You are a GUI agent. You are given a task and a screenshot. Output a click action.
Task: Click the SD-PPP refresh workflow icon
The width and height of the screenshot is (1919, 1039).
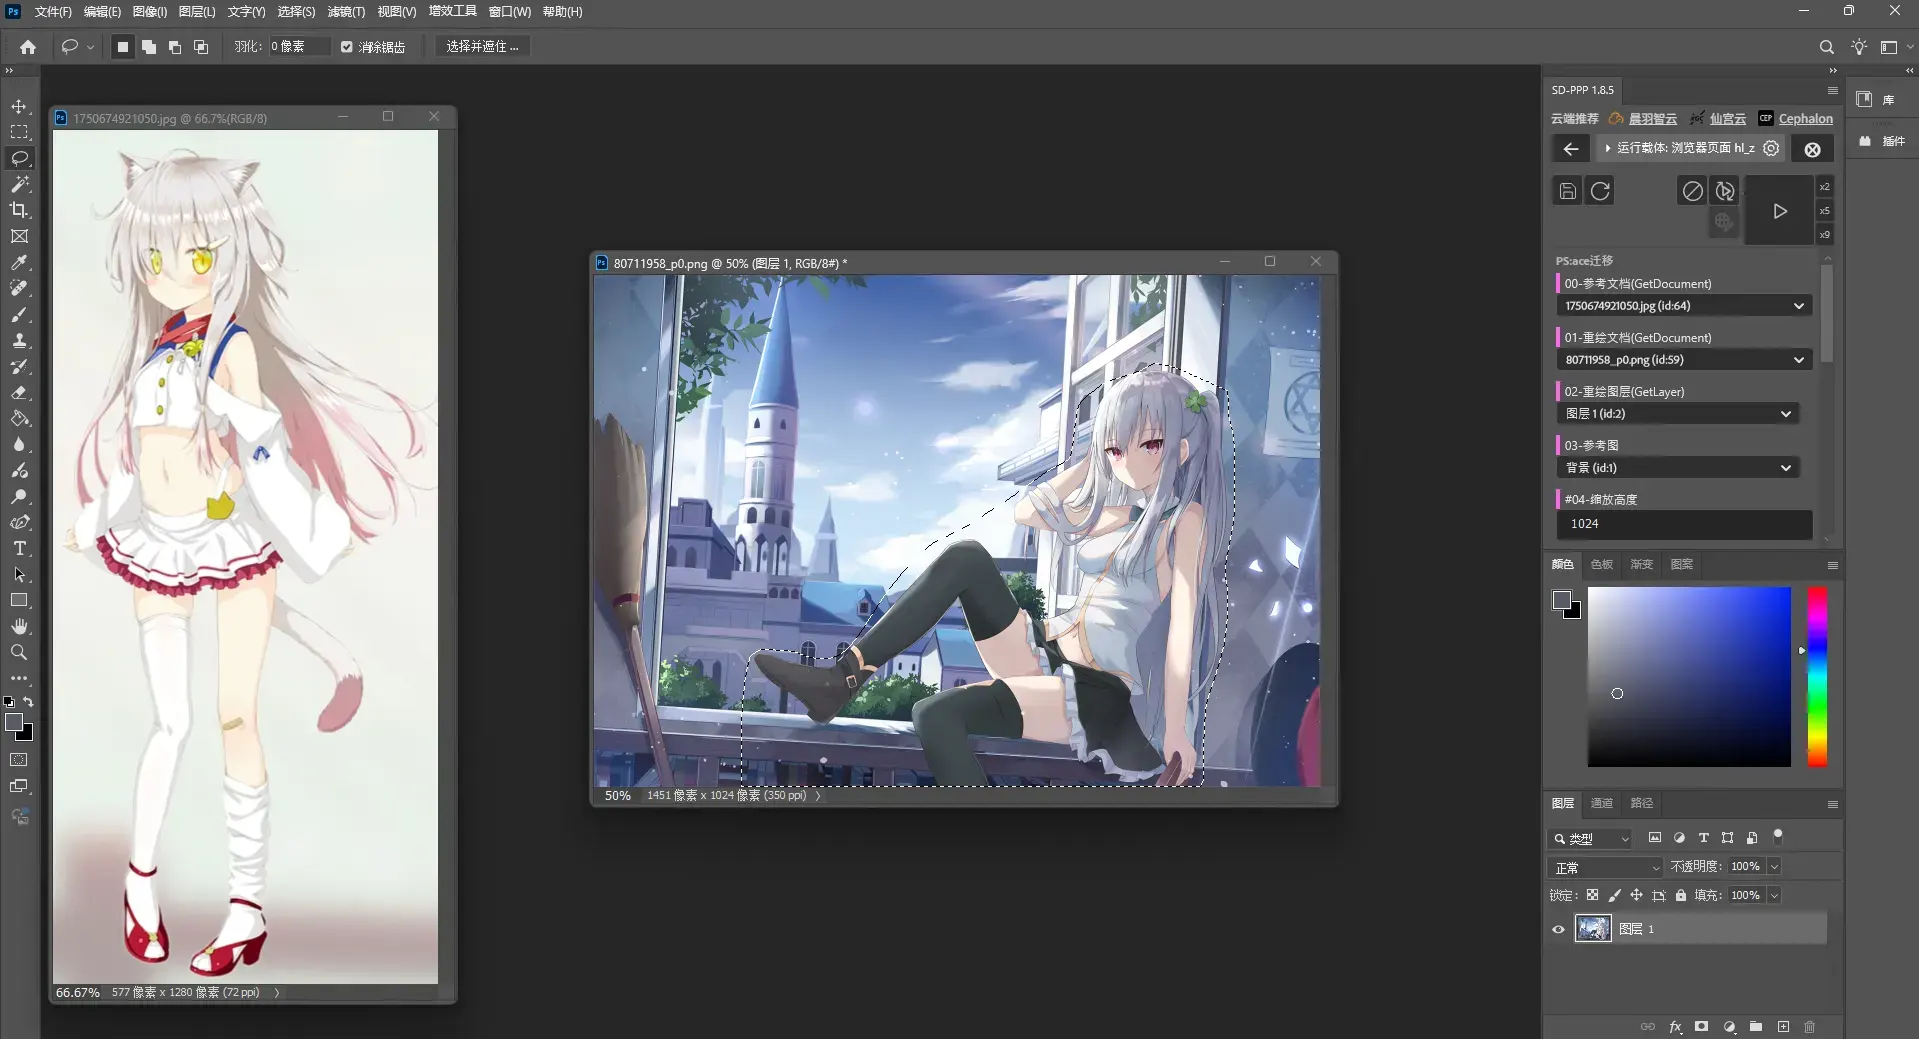[x=1600, y=191]
